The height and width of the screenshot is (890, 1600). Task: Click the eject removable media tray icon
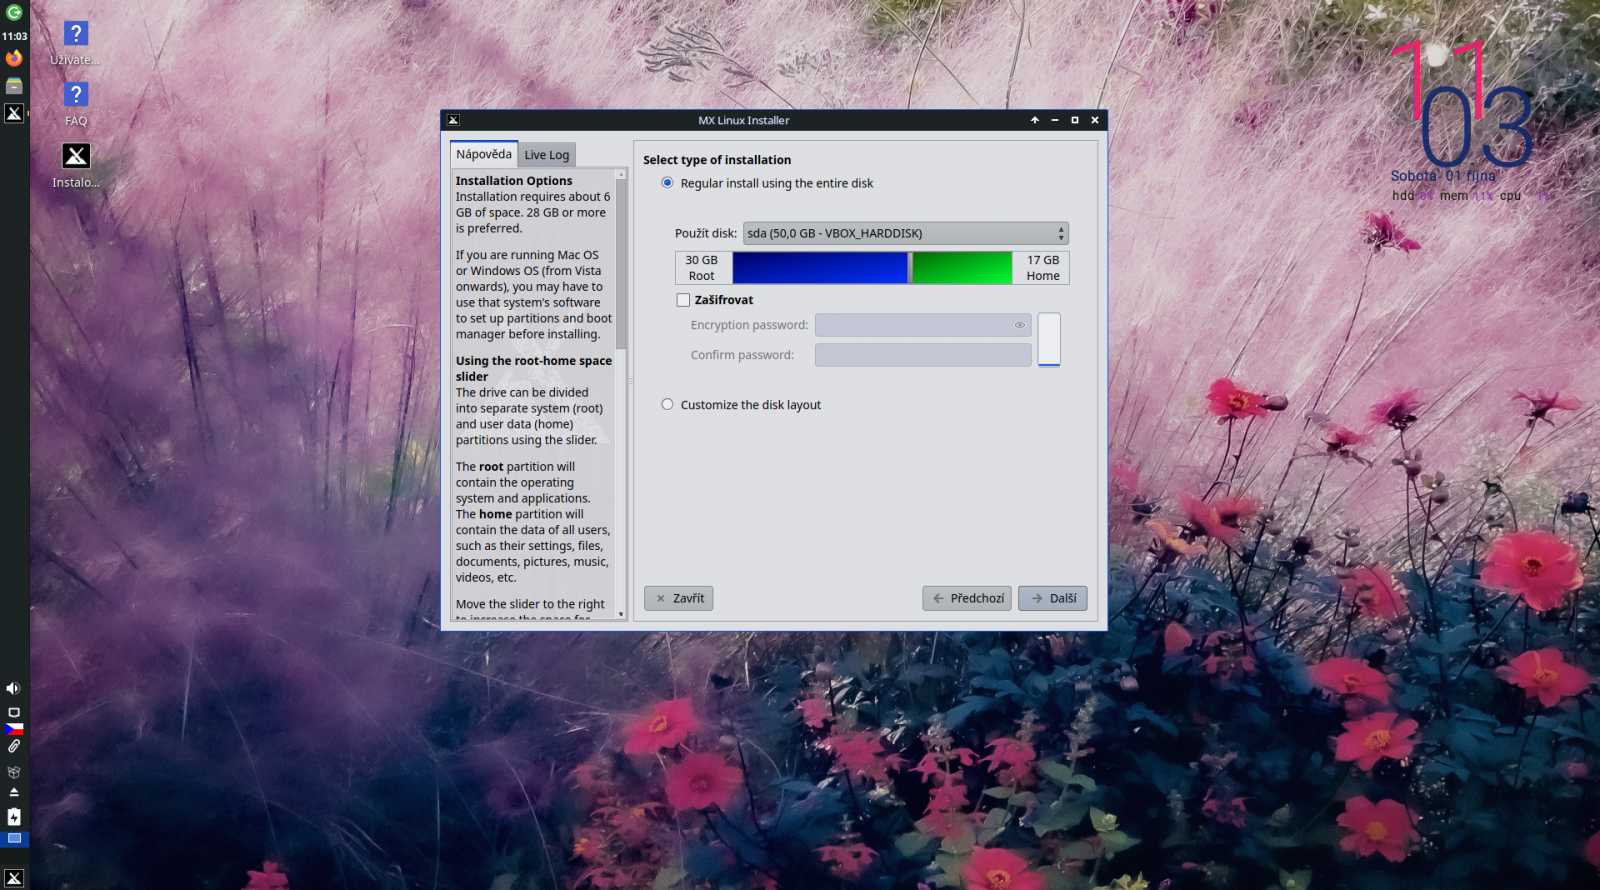(14, 792)
